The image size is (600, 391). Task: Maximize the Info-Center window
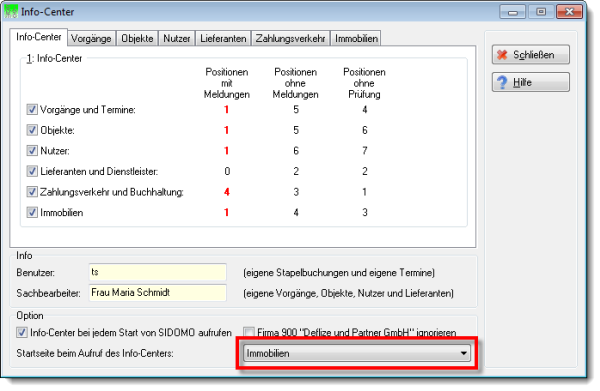(541, 12)
